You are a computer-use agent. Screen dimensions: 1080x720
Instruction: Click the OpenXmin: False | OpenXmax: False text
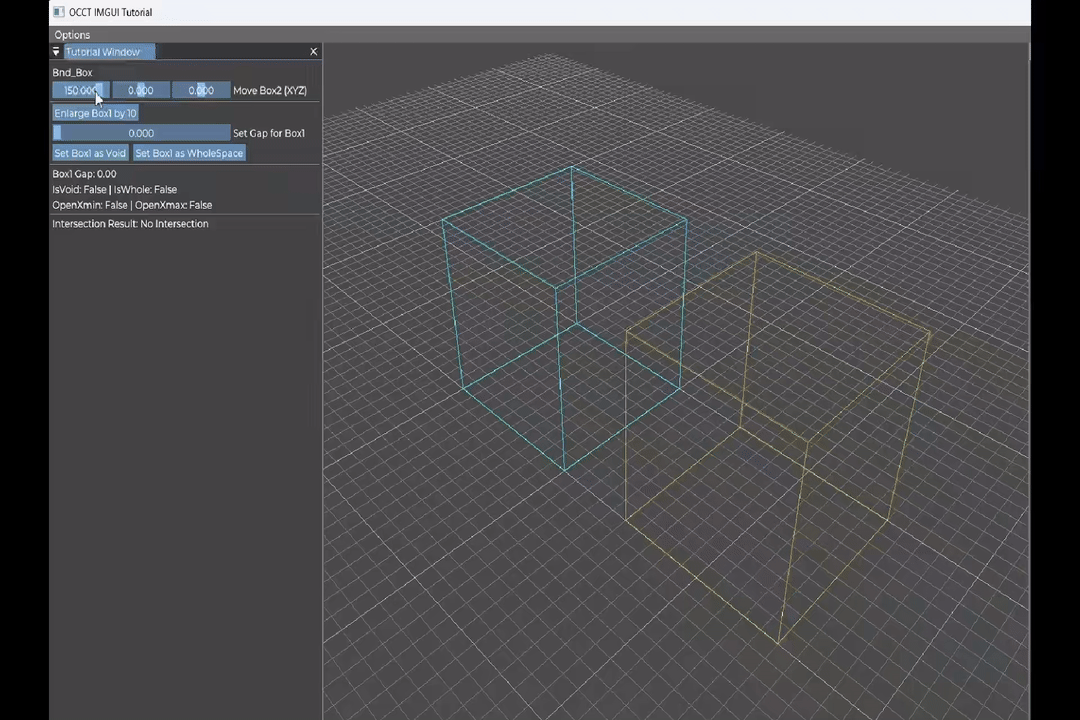[x=132, y=205]
